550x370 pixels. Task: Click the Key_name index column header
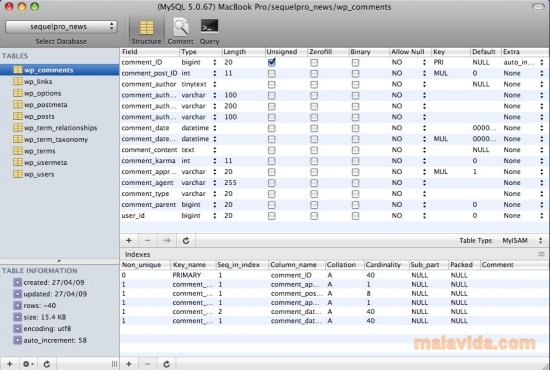point(193,265)
